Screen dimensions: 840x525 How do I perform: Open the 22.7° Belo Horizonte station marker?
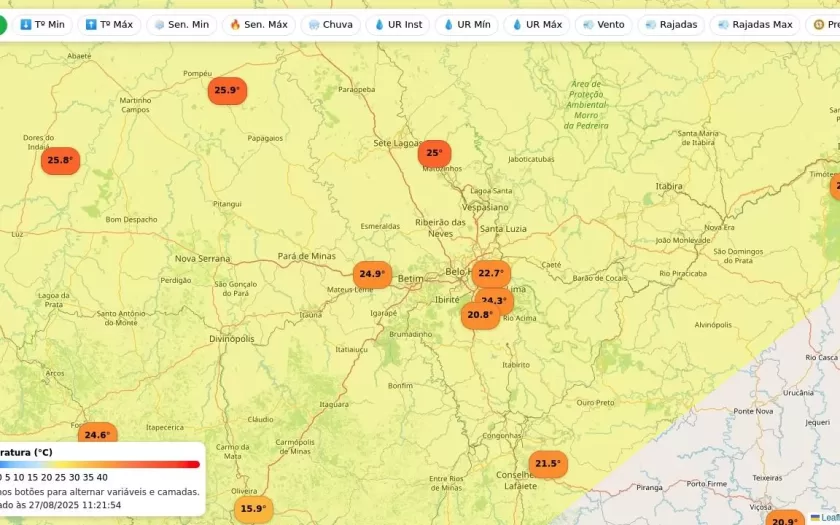tap(491, 273)
